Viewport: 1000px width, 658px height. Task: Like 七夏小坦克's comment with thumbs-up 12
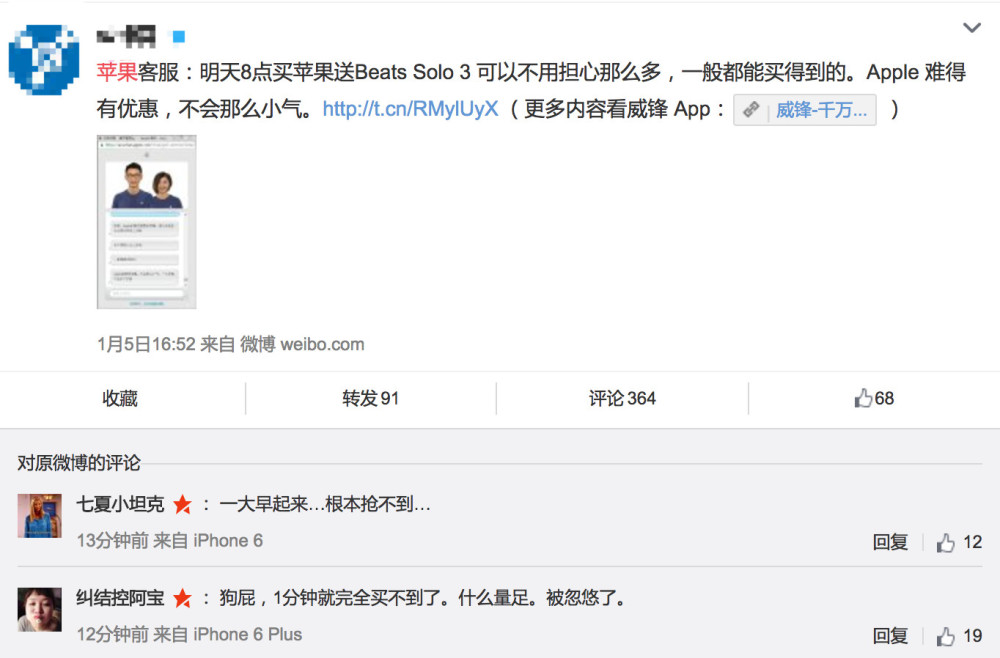click(x=959, y=542)
